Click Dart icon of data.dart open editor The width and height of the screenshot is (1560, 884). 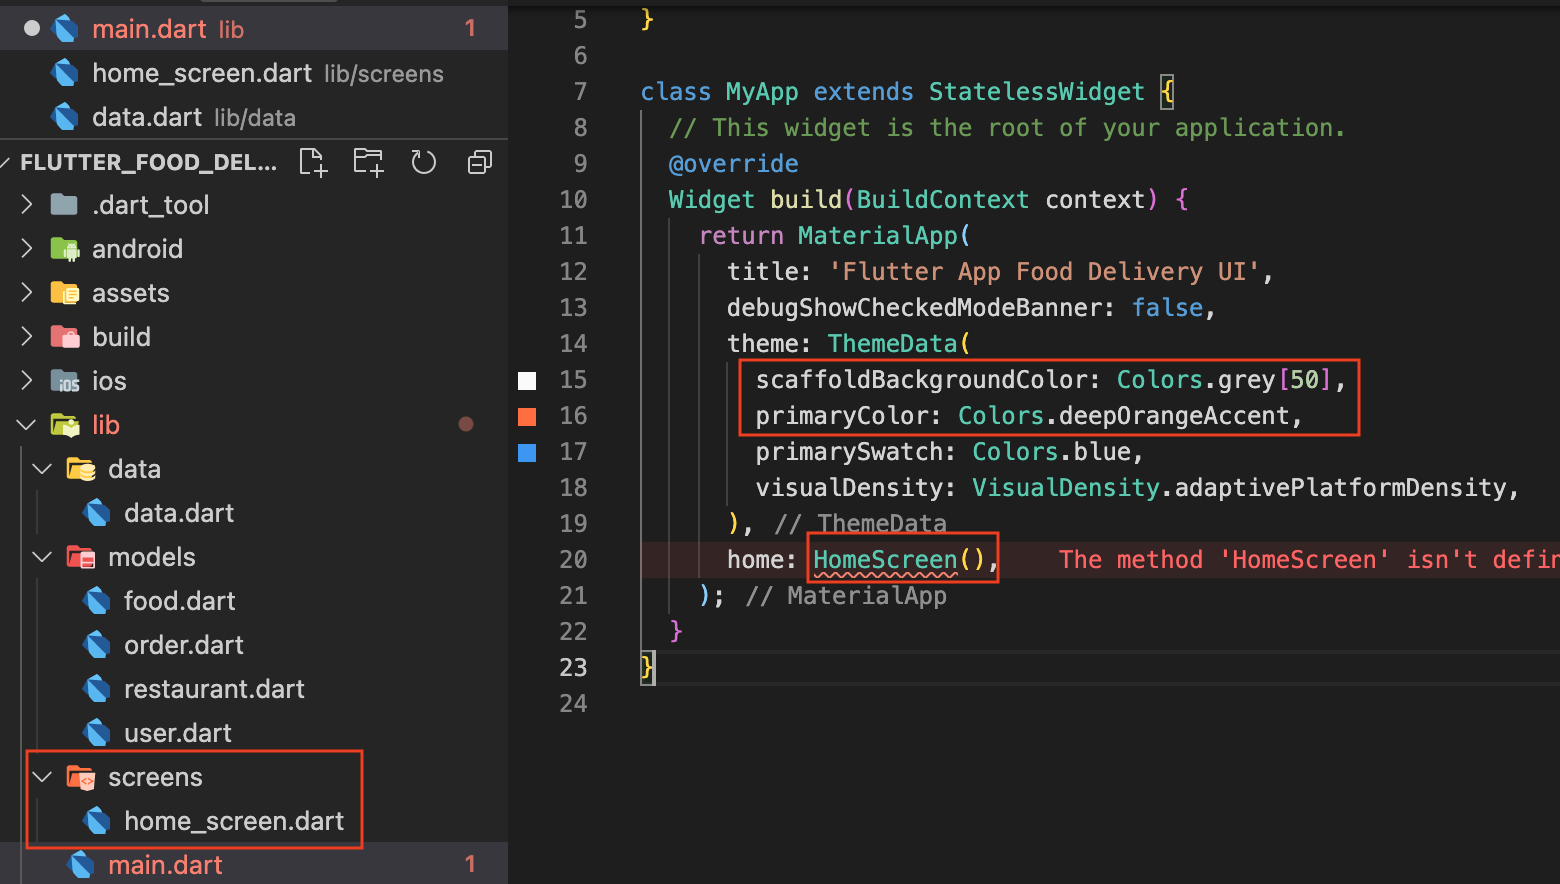(x=65, y=117)
